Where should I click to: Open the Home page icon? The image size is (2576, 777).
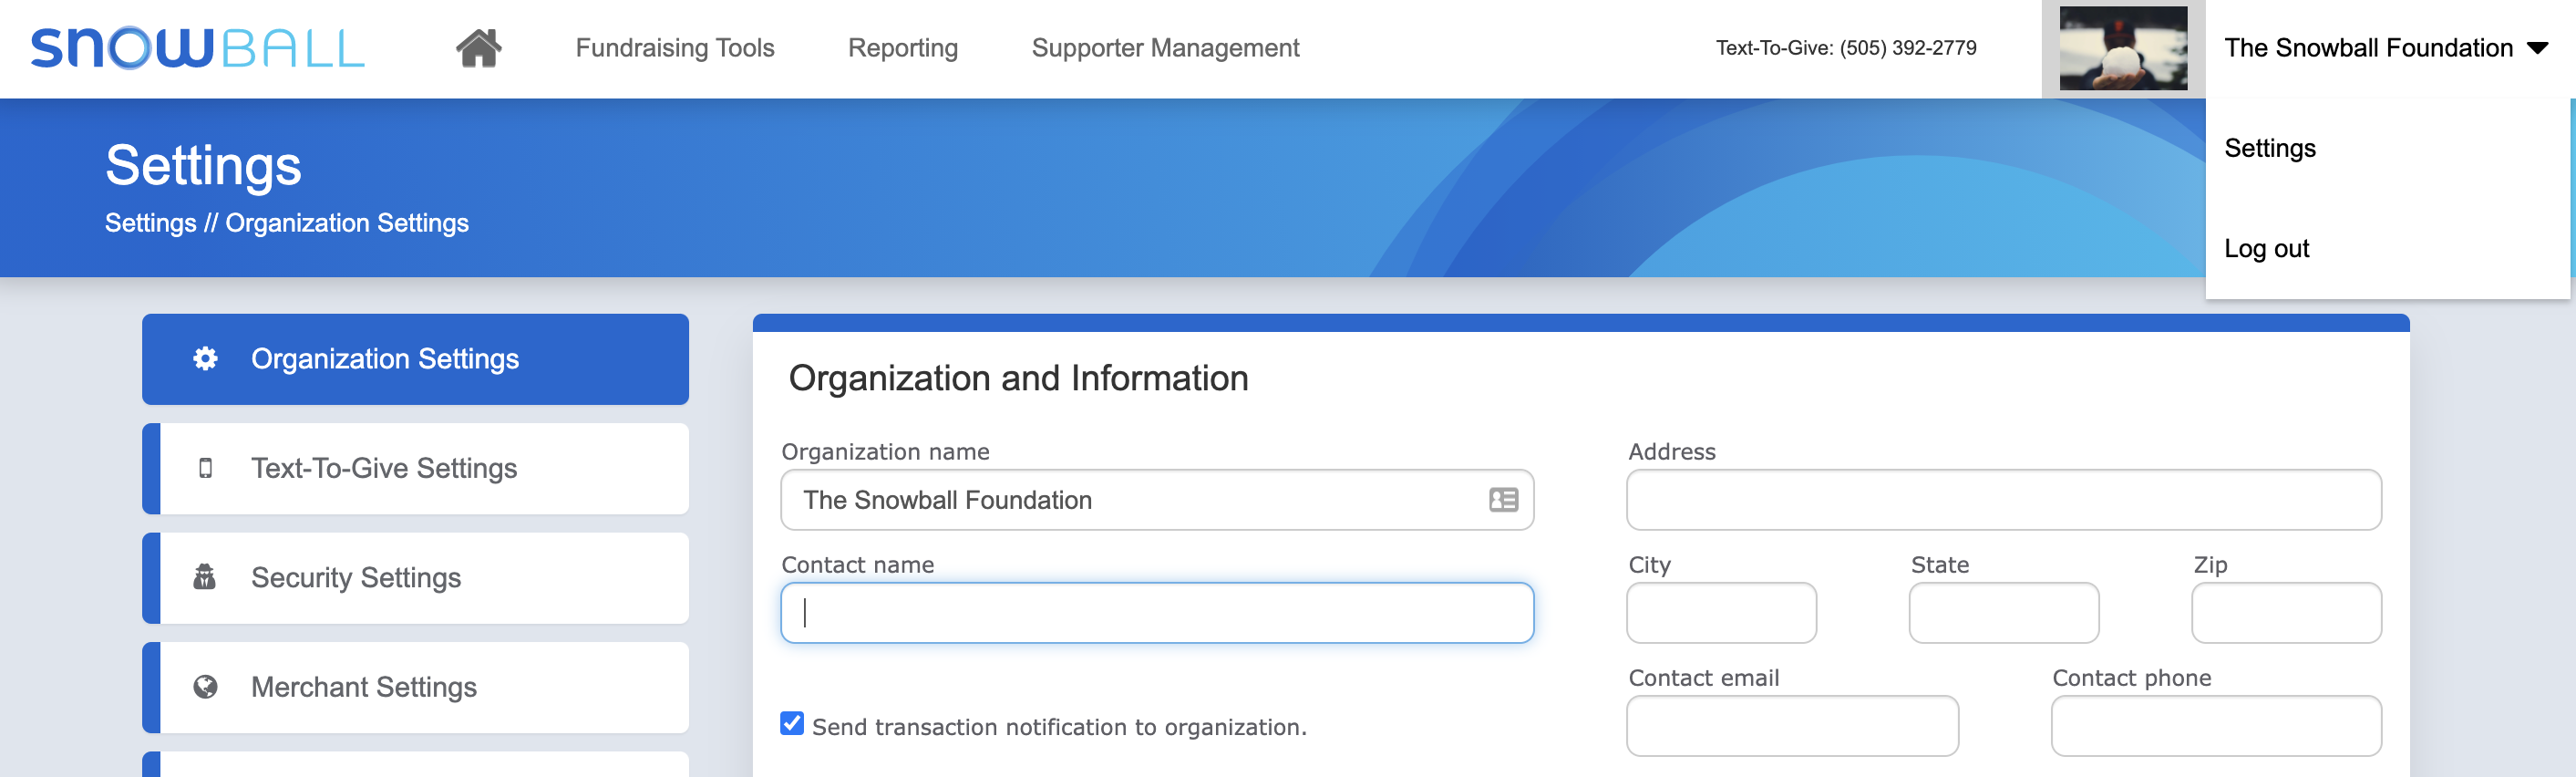click(x=478, y=48)
